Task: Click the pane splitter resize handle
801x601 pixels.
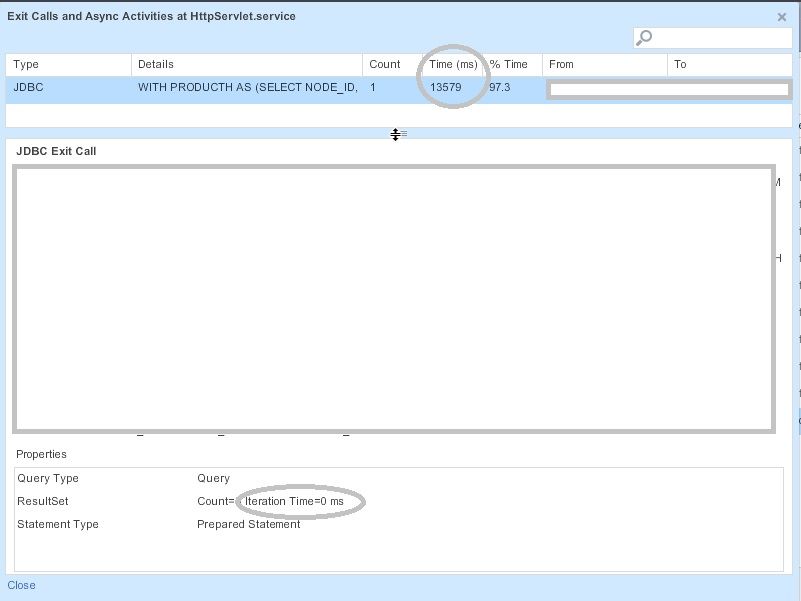Action: click(396, 134)
